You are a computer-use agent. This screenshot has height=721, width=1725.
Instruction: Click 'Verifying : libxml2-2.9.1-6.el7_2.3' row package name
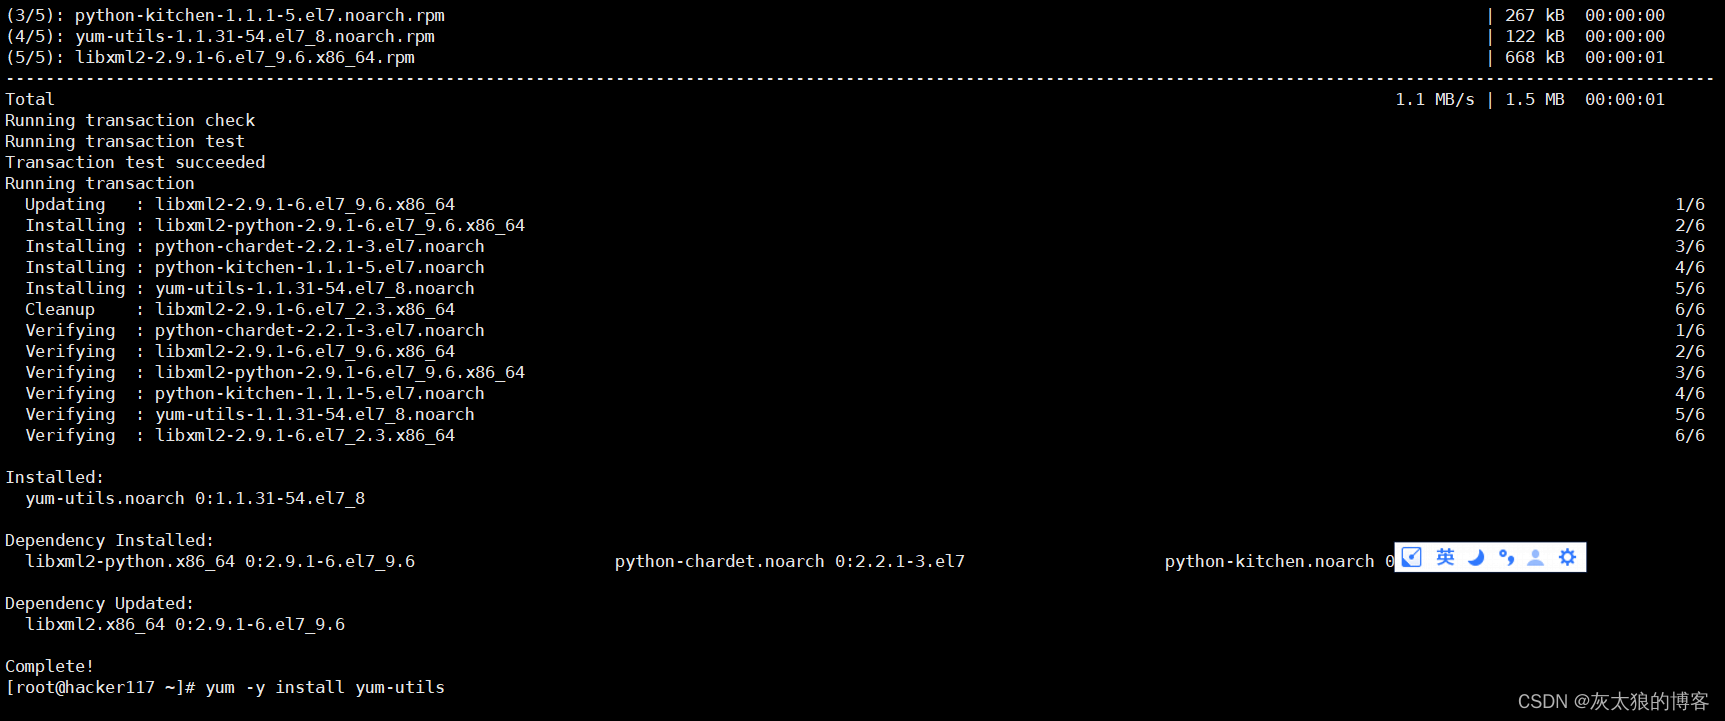[305, 435]
